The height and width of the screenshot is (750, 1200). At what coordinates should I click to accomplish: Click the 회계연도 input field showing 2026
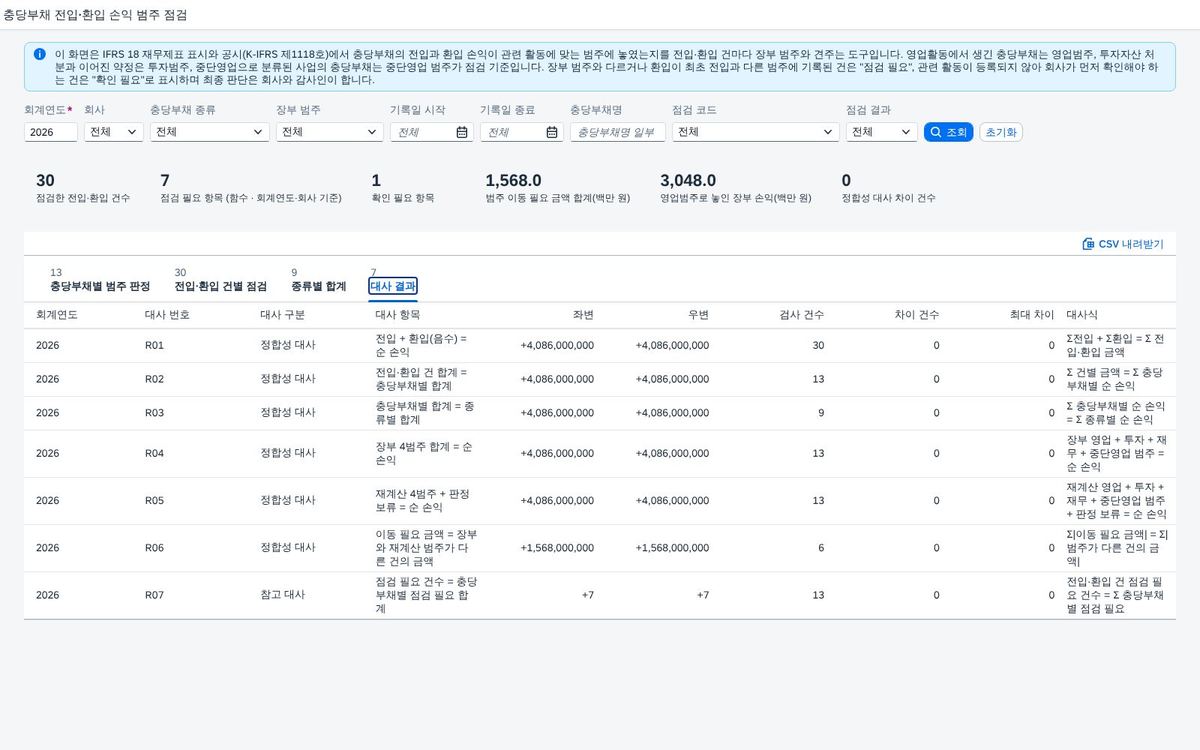click(51, 132)
